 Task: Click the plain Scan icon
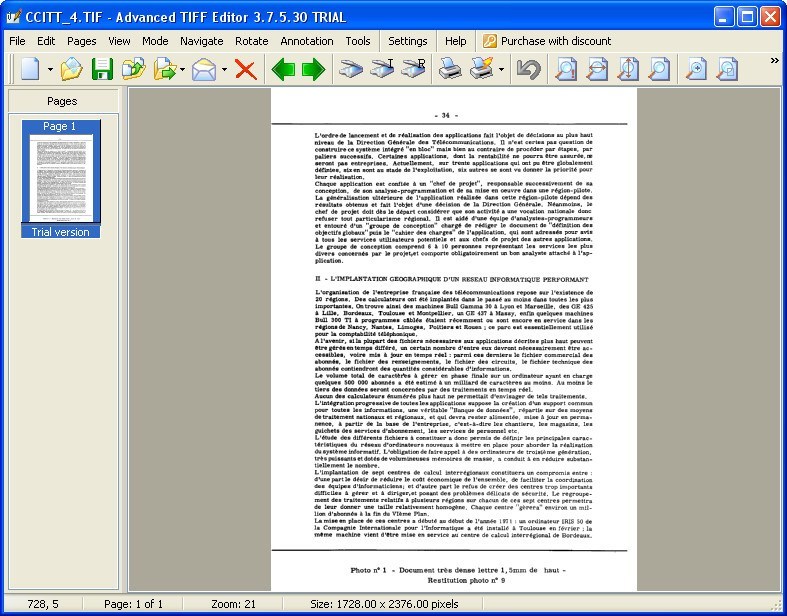pyautogui.click(x=350, y=69)
